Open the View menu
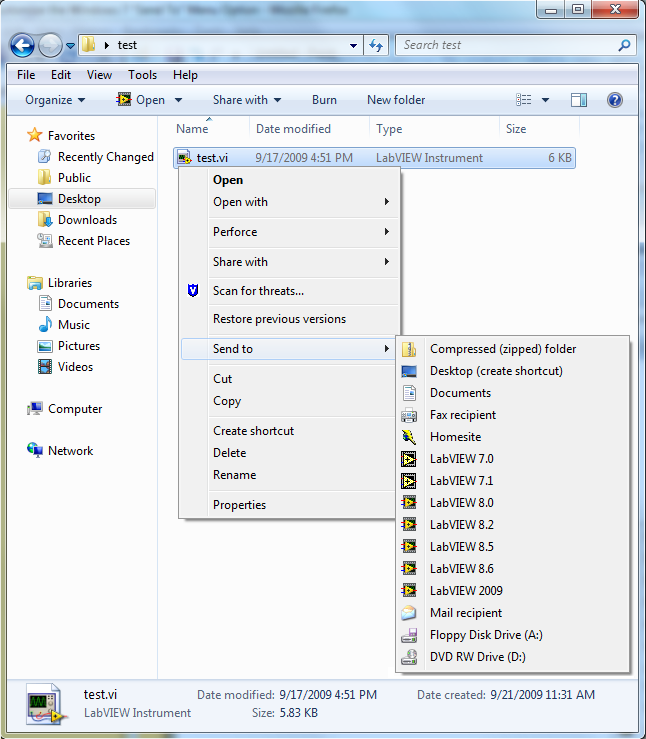The image size is (646, 739). click(x=99, y=75)
